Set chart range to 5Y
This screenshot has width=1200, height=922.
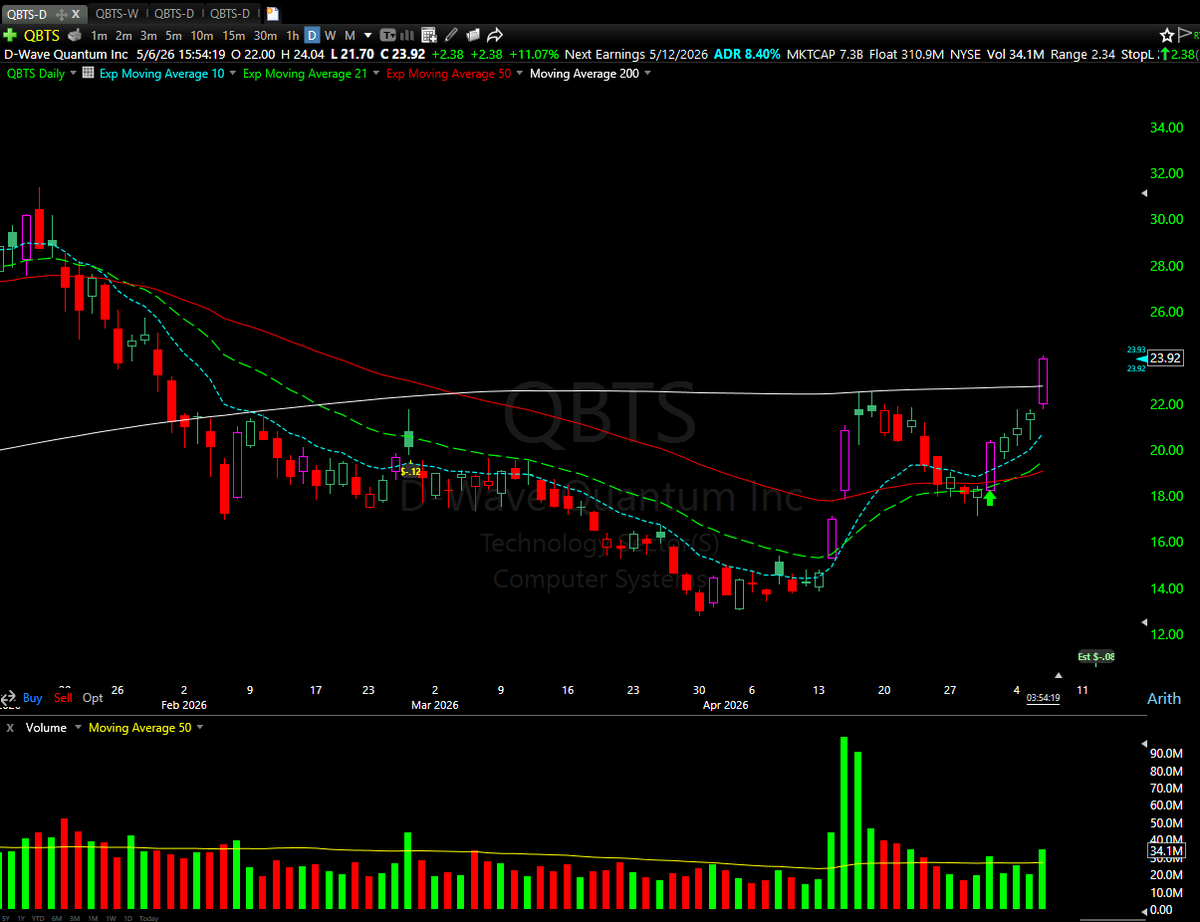pyautogui.click(x=6, y=918)
